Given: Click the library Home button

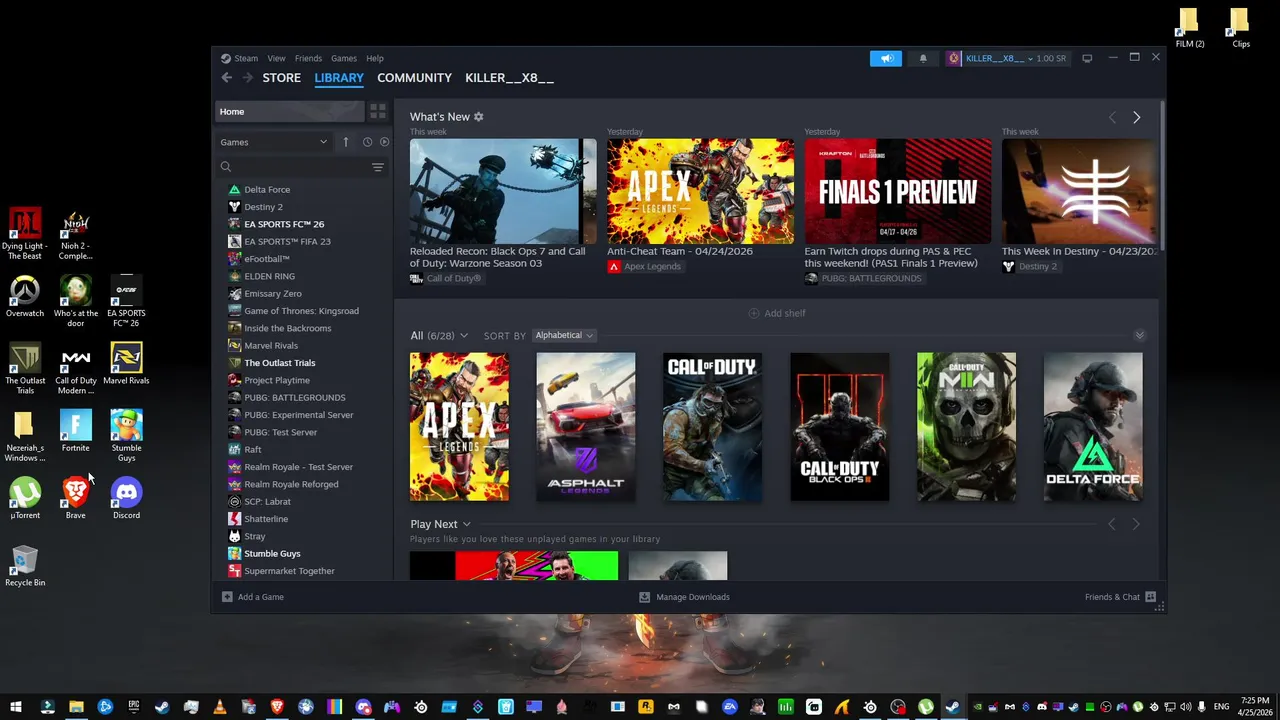Looking at the screenshot, I should [x=288, y=112].
